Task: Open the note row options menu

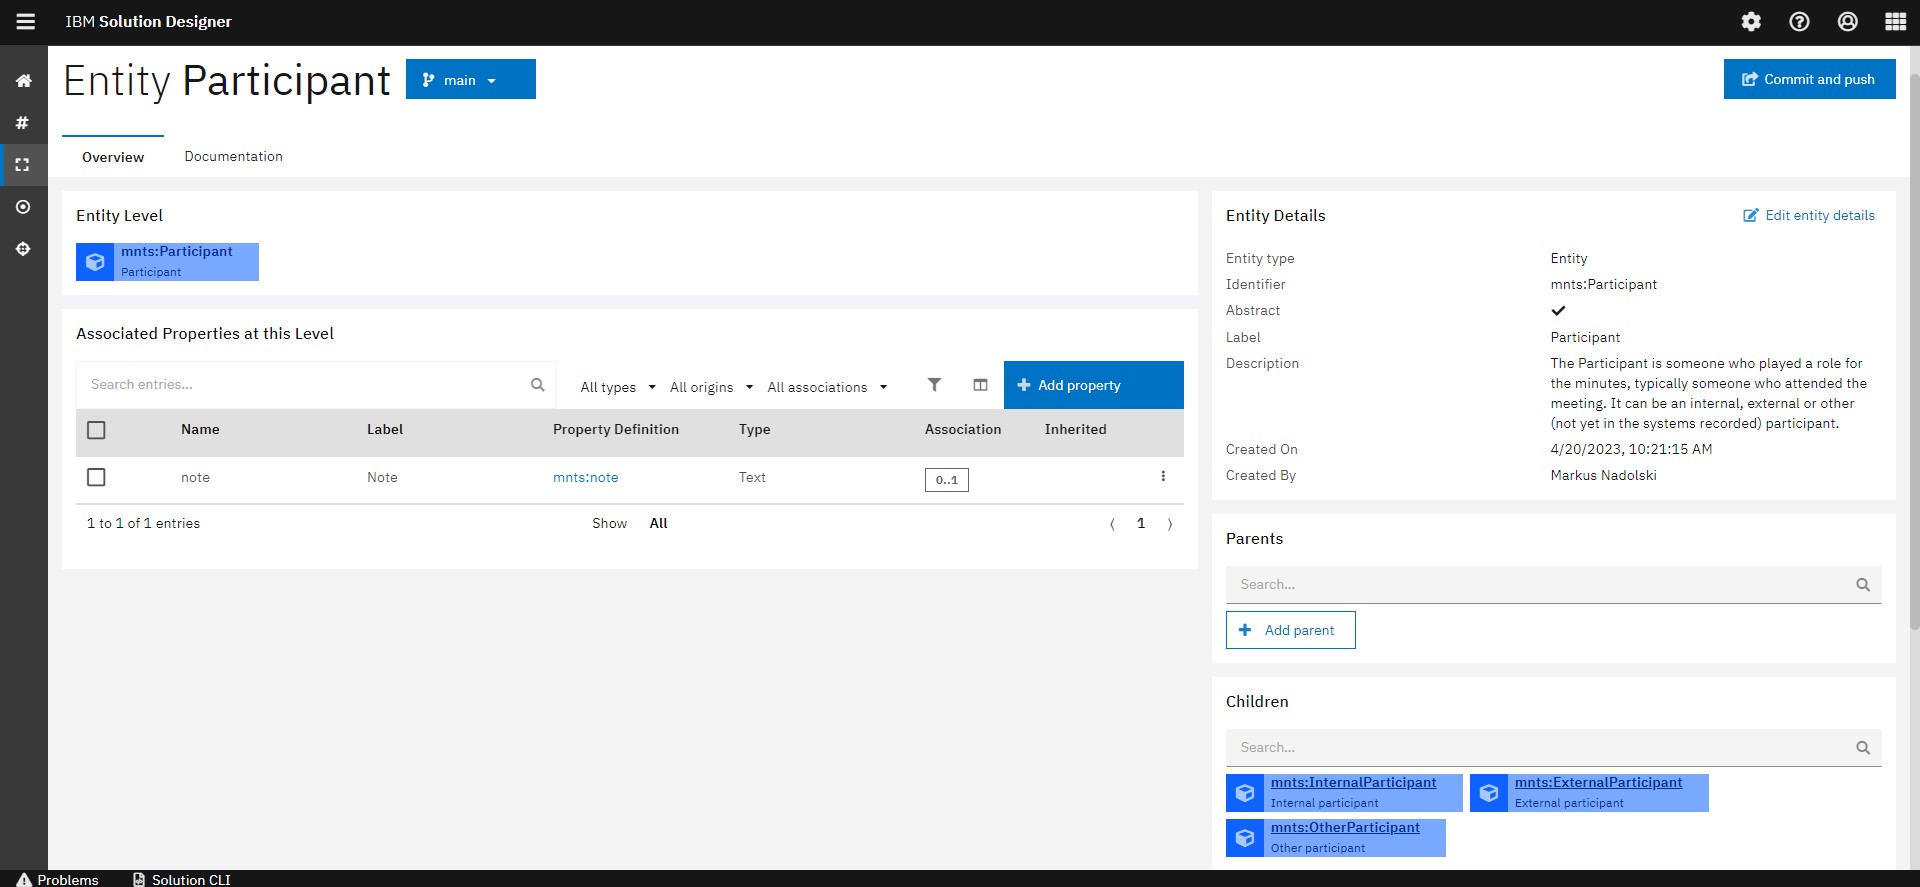Action: (1163, 477)
